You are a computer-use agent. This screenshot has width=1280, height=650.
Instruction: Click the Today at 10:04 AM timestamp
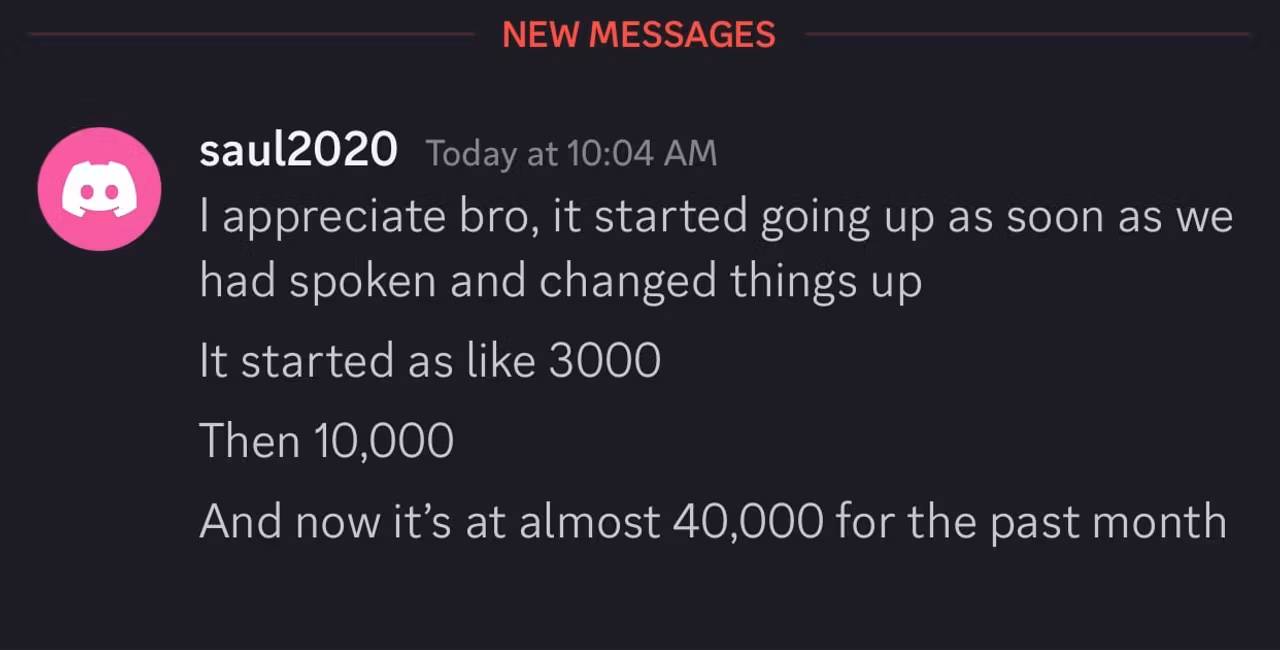click(571, 153)
